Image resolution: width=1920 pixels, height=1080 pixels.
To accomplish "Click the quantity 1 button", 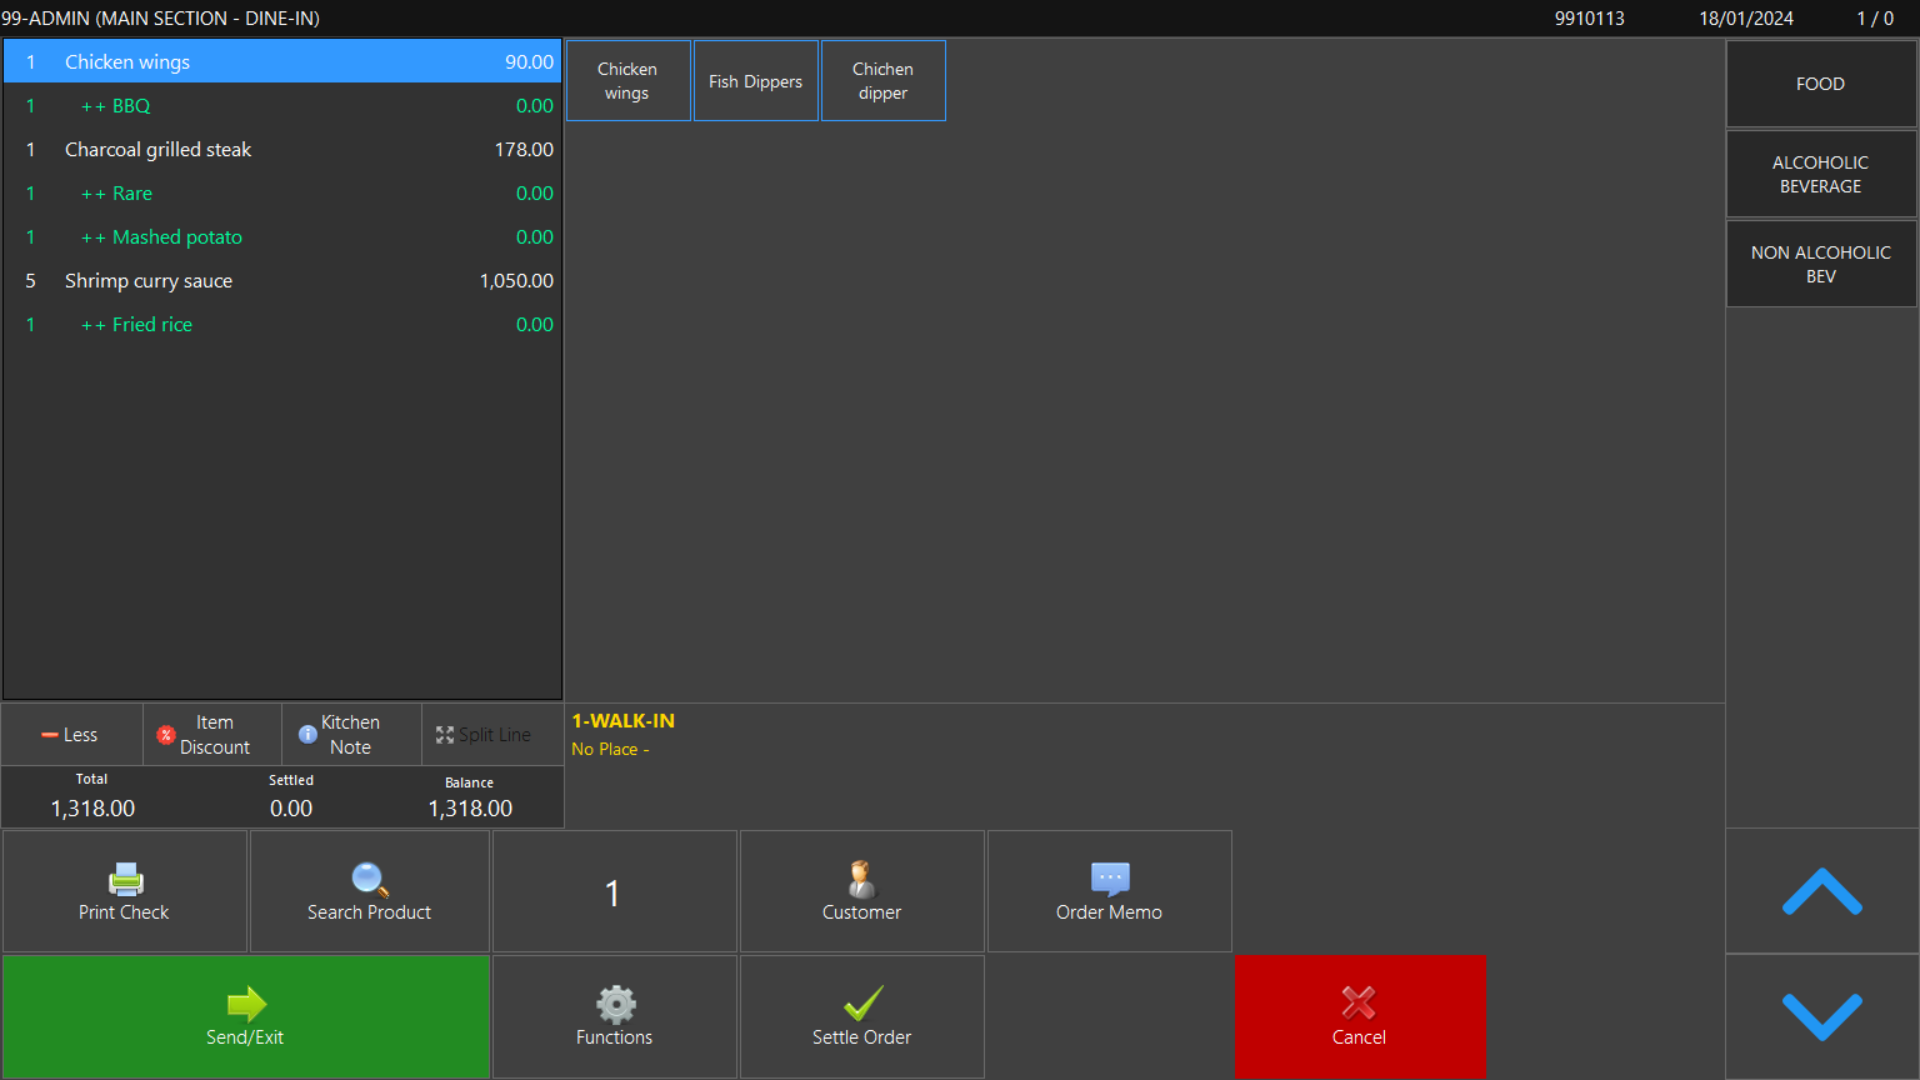I will tap(613, 892).
